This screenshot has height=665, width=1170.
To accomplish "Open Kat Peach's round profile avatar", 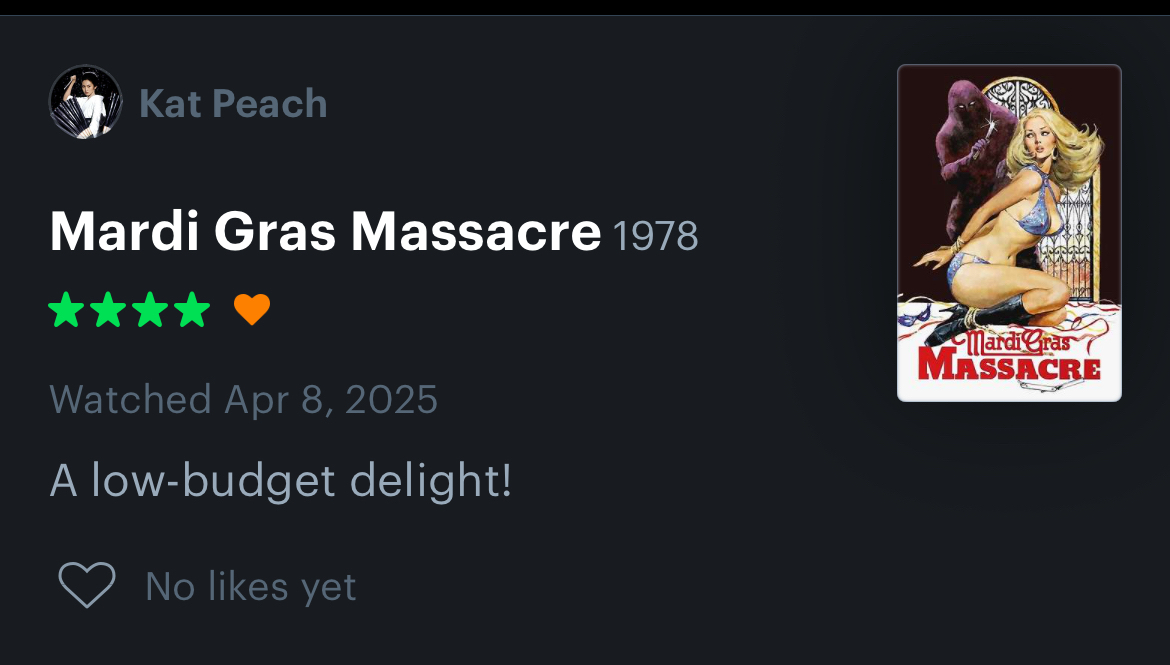I will click(x=86, y=102).
